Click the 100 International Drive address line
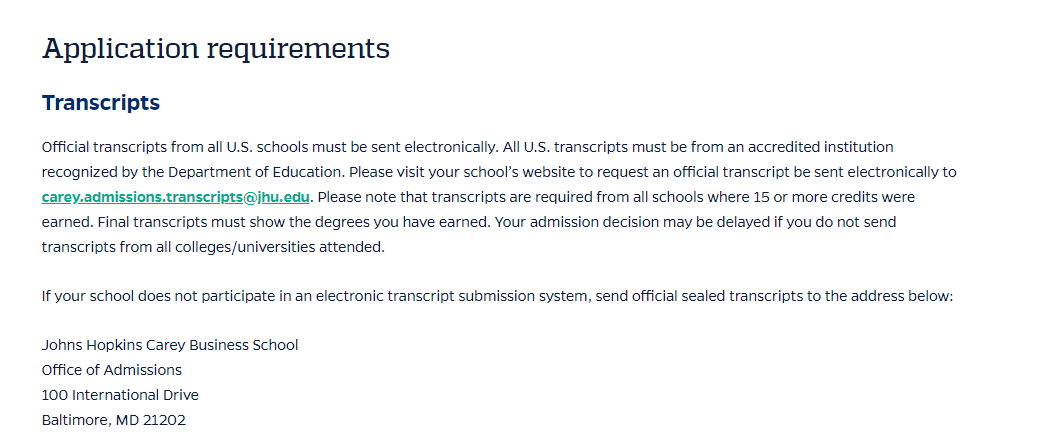 pyautogui.click(x=120, y=395)
